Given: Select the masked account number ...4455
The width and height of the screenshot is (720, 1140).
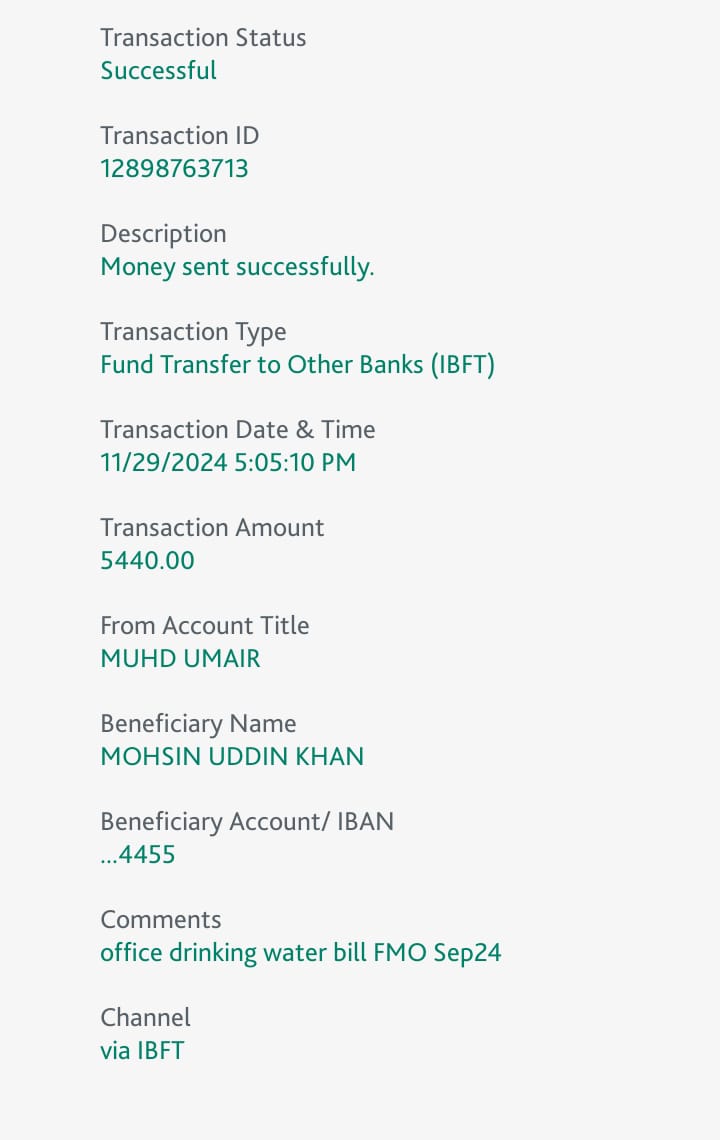Looking at the screenshot, I should click(x=138, y=855).
